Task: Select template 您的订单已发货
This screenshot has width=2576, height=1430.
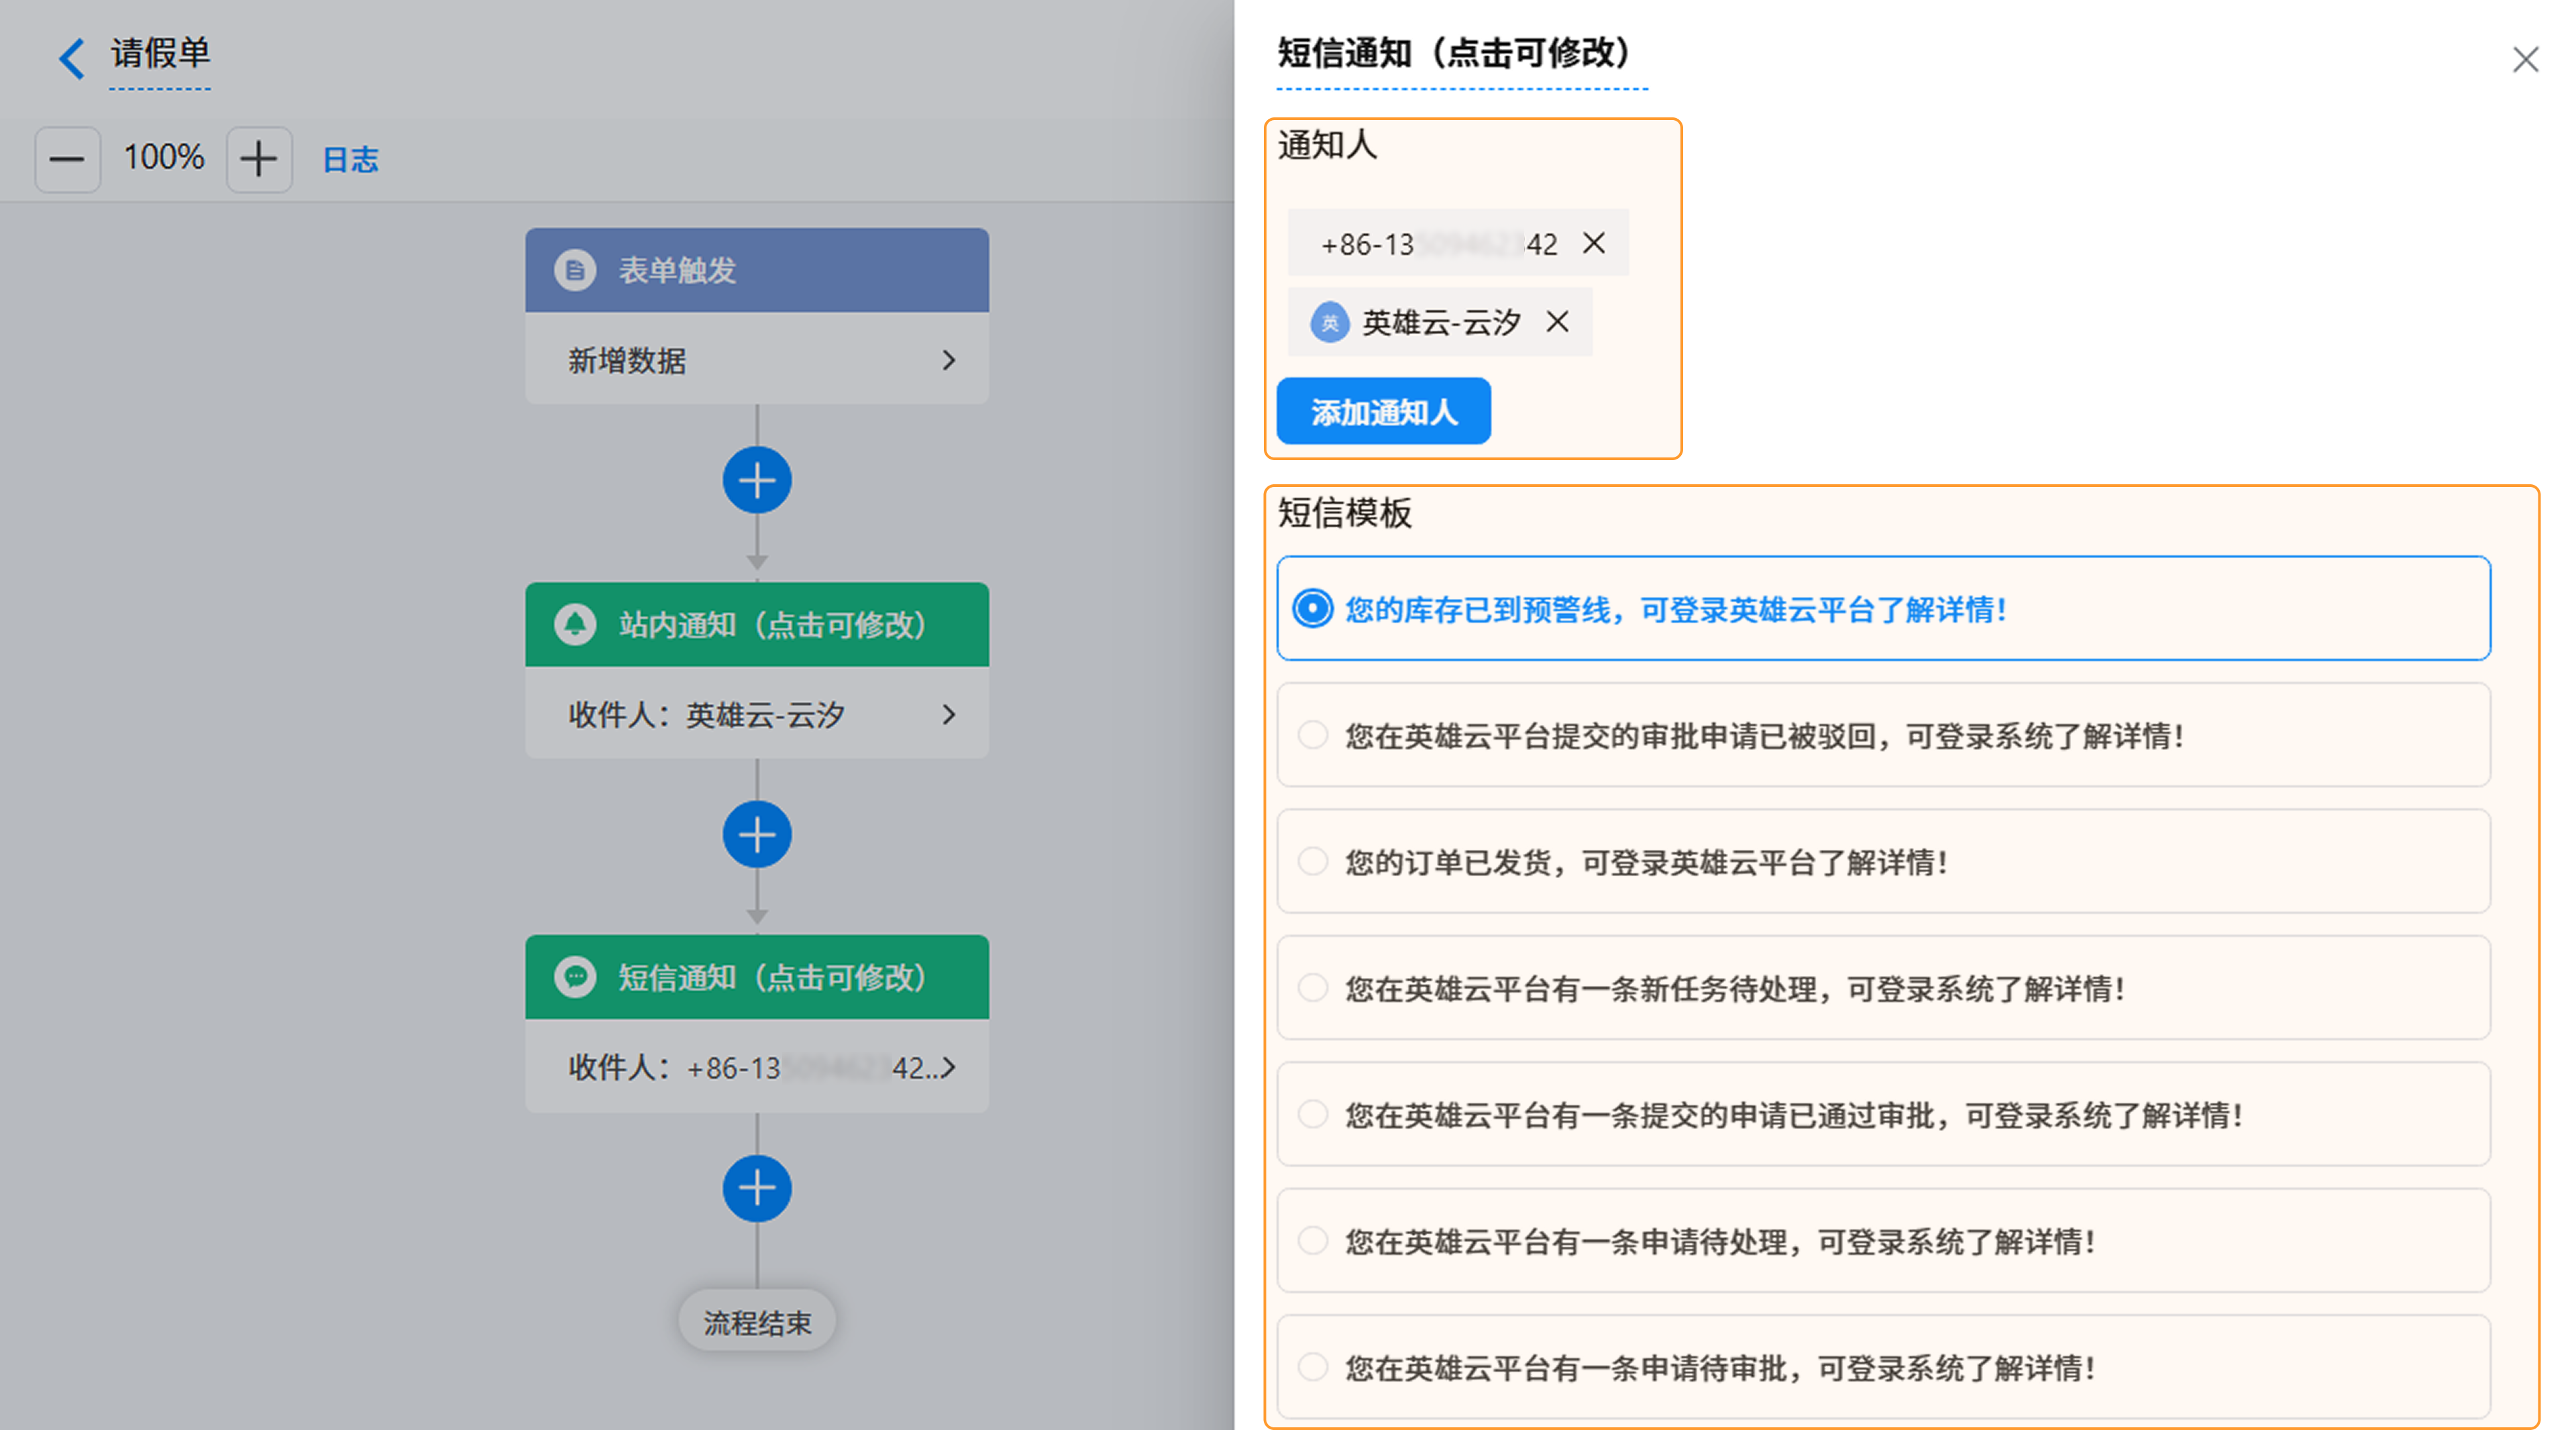Action: coord(1883,861)
